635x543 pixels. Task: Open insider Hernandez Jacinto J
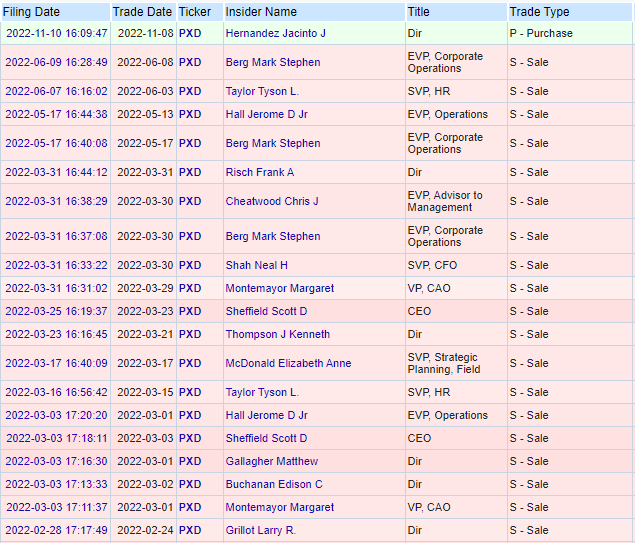(275, 33)
